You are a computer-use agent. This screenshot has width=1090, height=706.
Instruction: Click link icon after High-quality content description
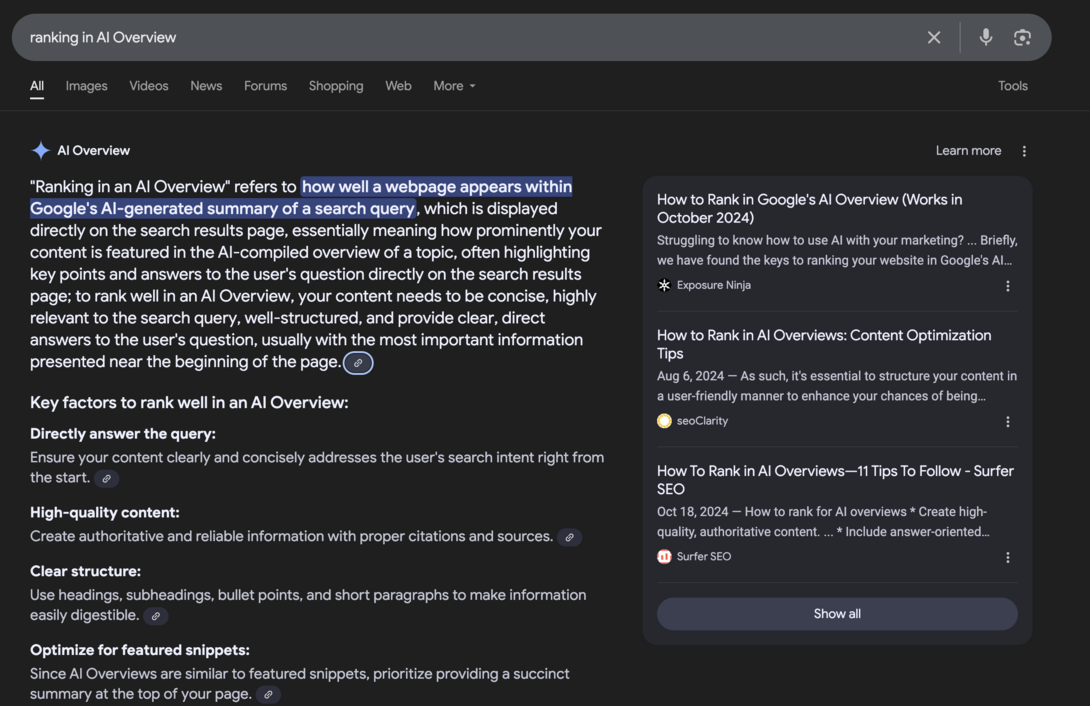[x=569, y=538]
